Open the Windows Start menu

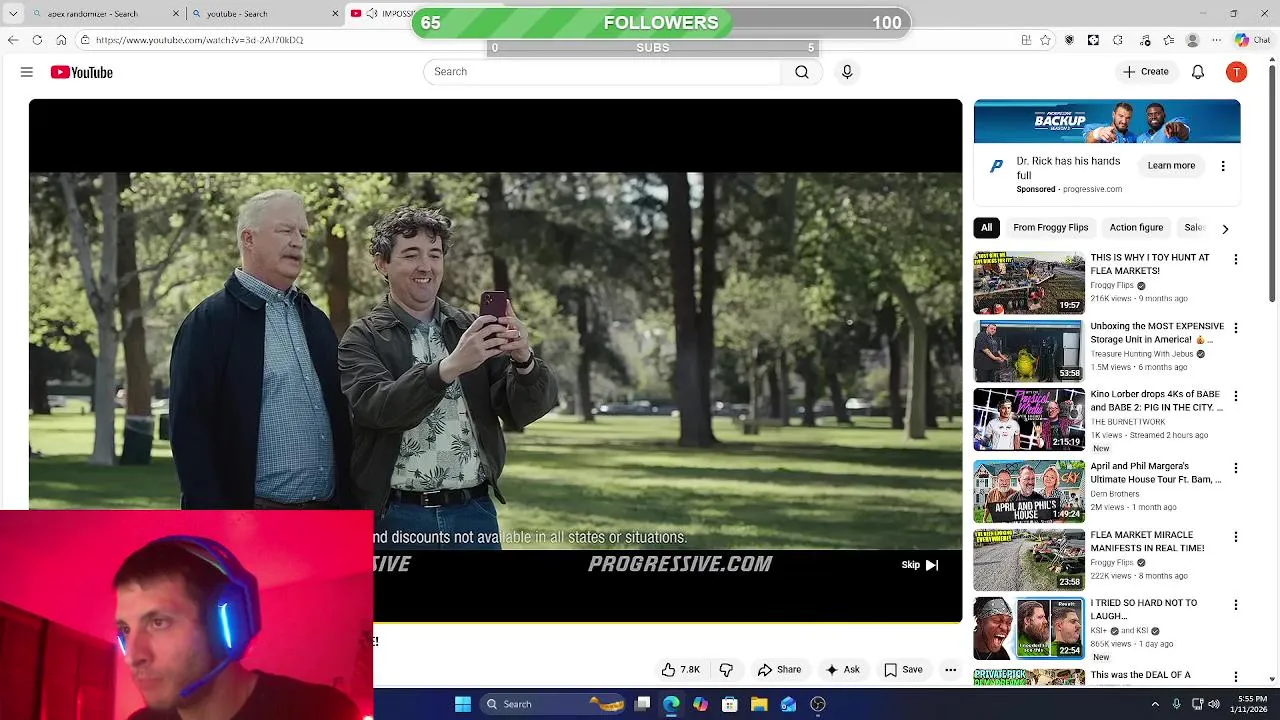tap(463, 704)
